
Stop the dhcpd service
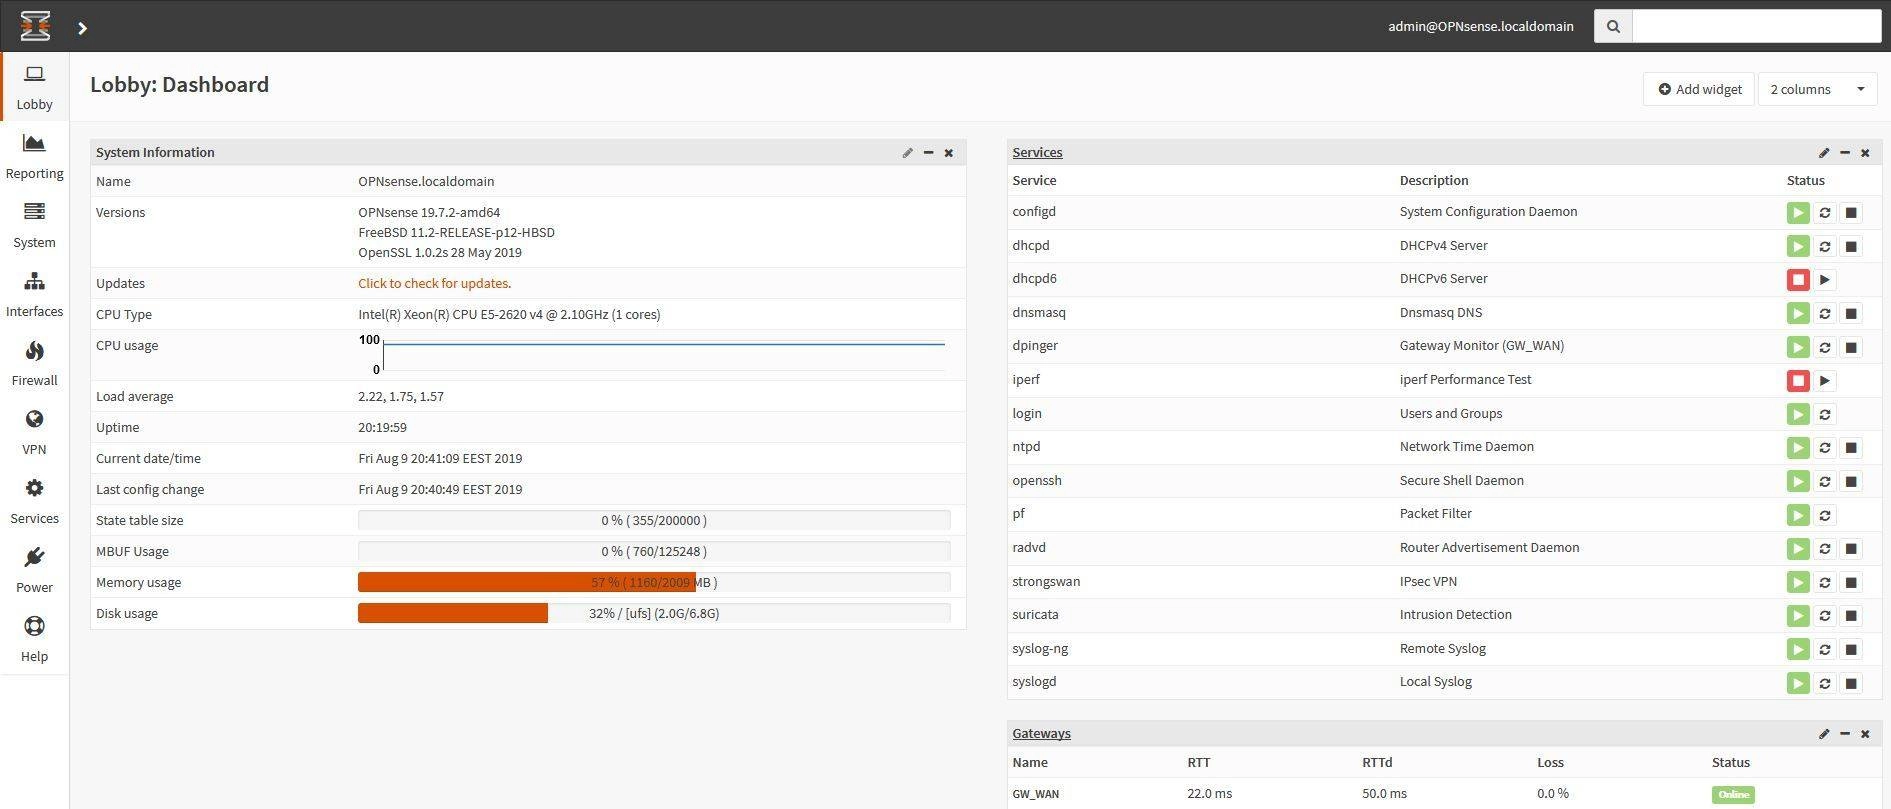coord(1851,246)
